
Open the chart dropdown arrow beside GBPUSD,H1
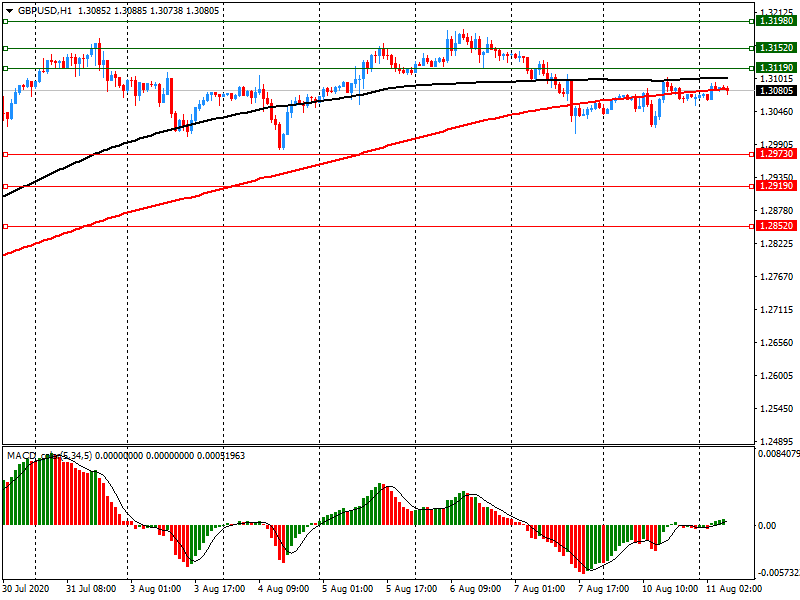tap(9, 11)
